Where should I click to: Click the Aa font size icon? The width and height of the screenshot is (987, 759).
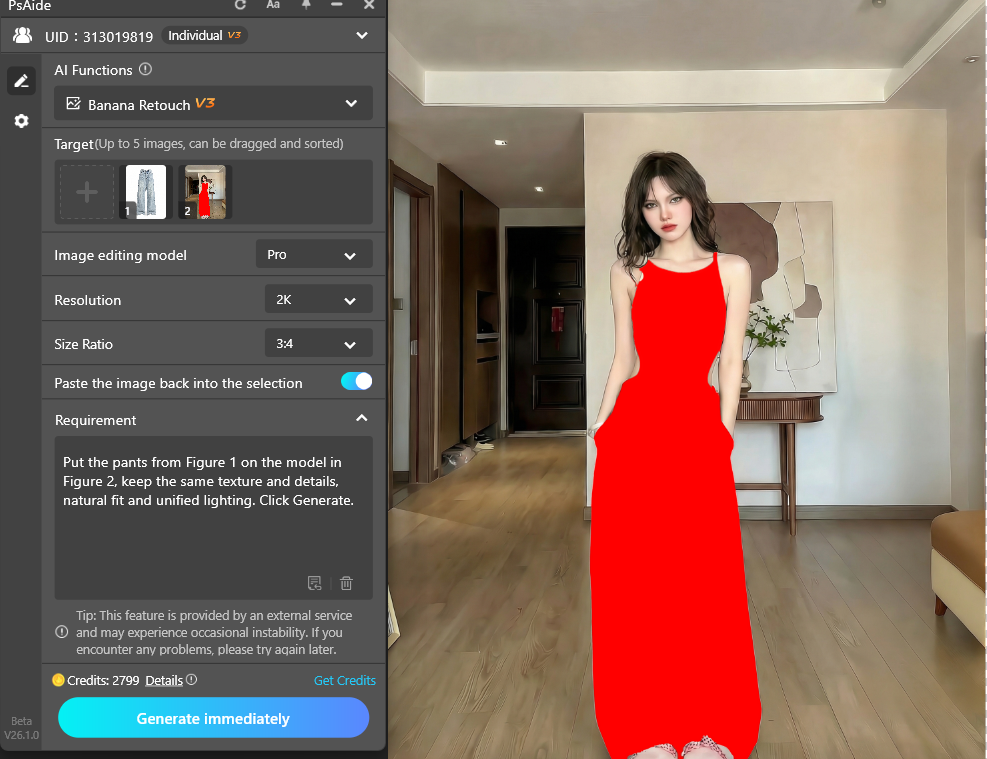coord(273,5)
